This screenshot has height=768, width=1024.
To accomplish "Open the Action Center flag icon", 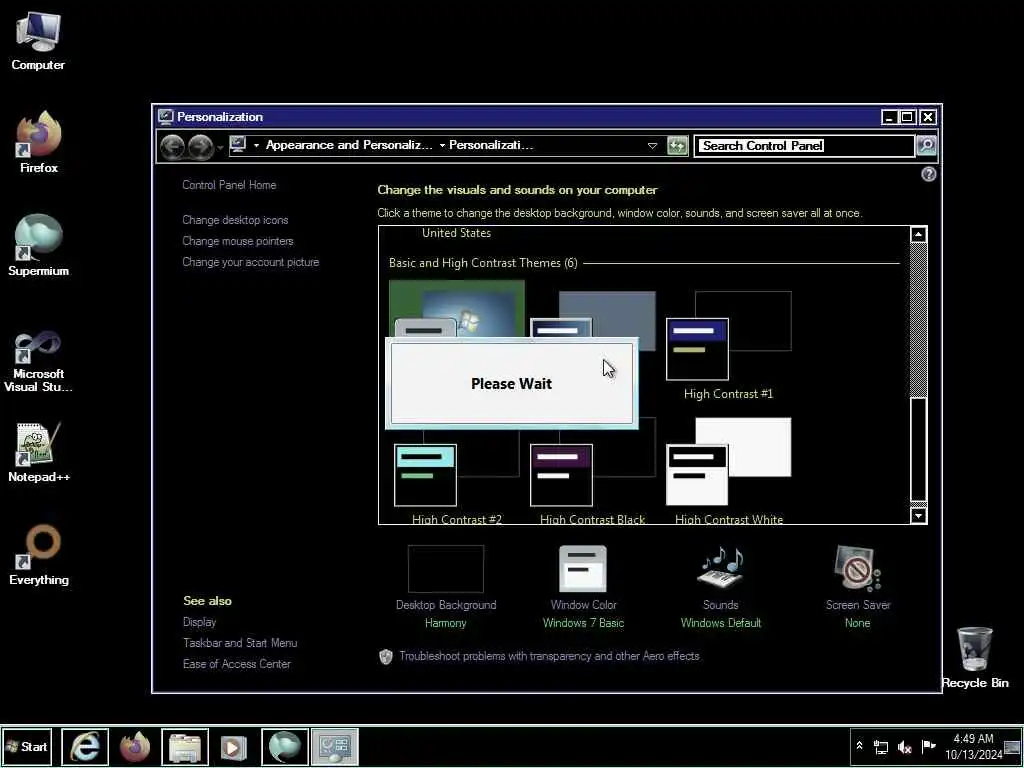I will [x=928, y=746].
